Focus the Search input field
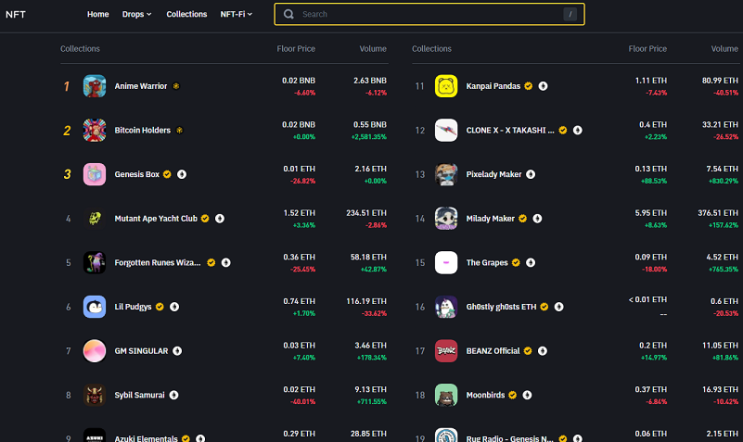Image resolution: width=743 pixels, height=442 pixels. coord(429,14)
